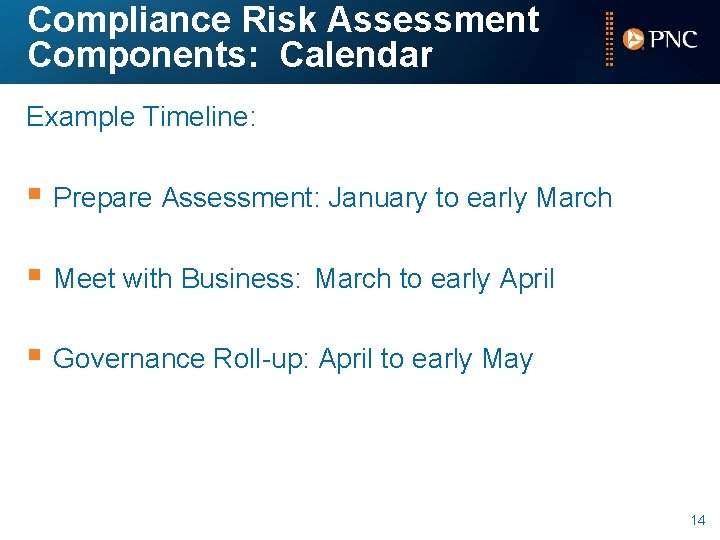Click the orange bullet beside Meet with Business
This screenshot has height=540, width=720.
(x=34, y=274)
